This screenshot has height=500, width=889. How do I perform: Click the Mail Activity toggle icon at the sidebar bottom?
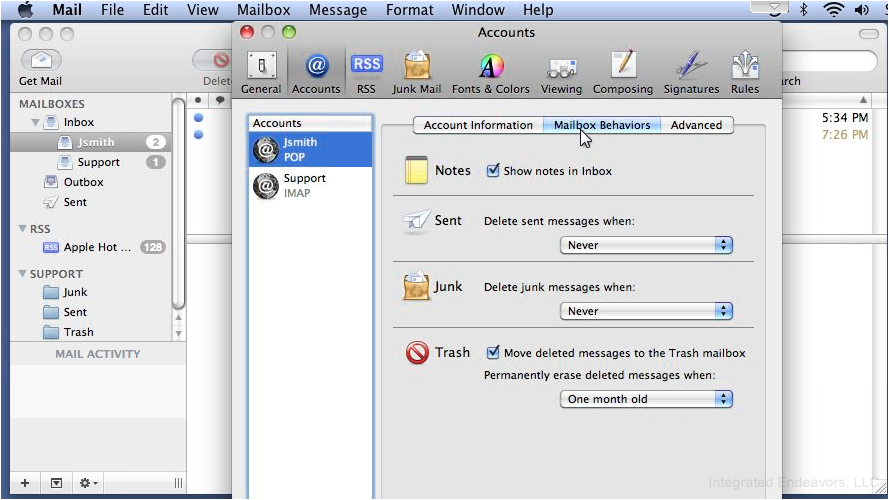tap(56, 483)
